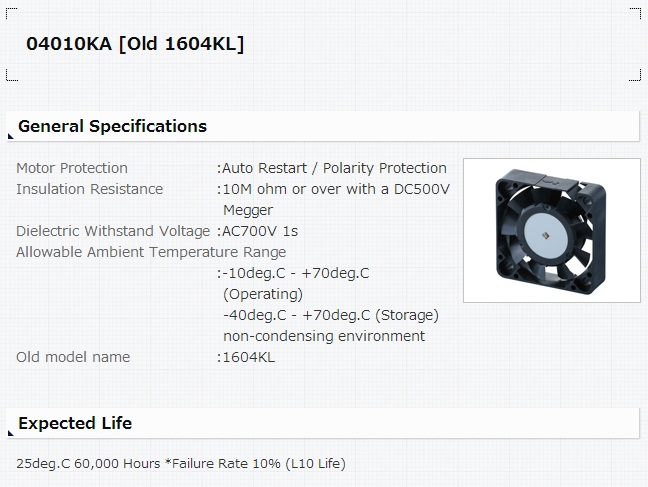Click the bottom-right corner bracket of title box
648x487 pixels.
[635, 75]
